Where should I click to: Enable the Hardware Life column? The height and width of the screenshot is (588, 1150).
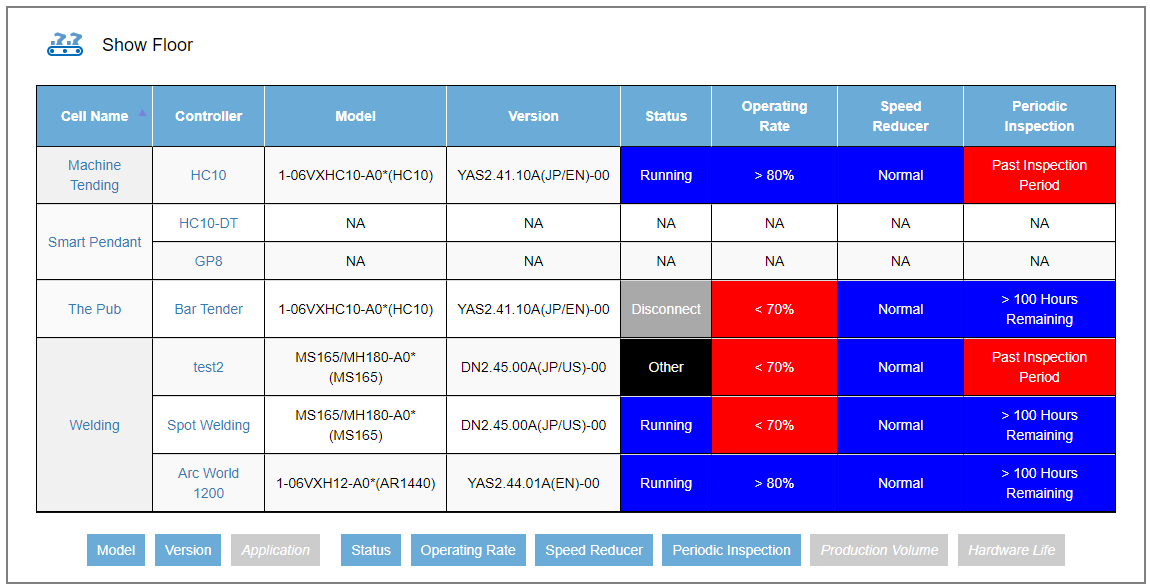pos(1011,550)
